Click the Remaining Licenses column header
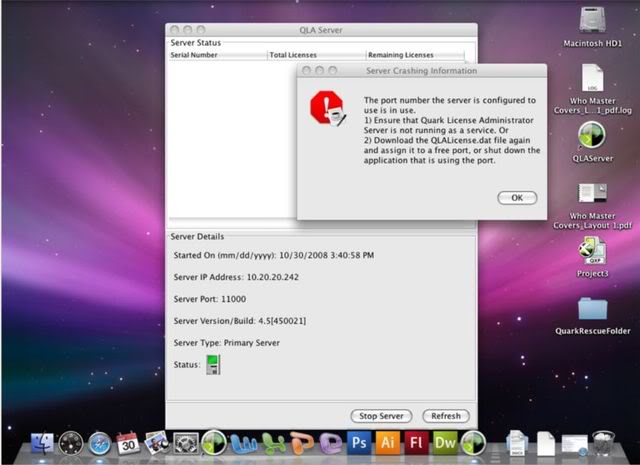The width and height of the screenshot is (640, 465). coord(415,55)
